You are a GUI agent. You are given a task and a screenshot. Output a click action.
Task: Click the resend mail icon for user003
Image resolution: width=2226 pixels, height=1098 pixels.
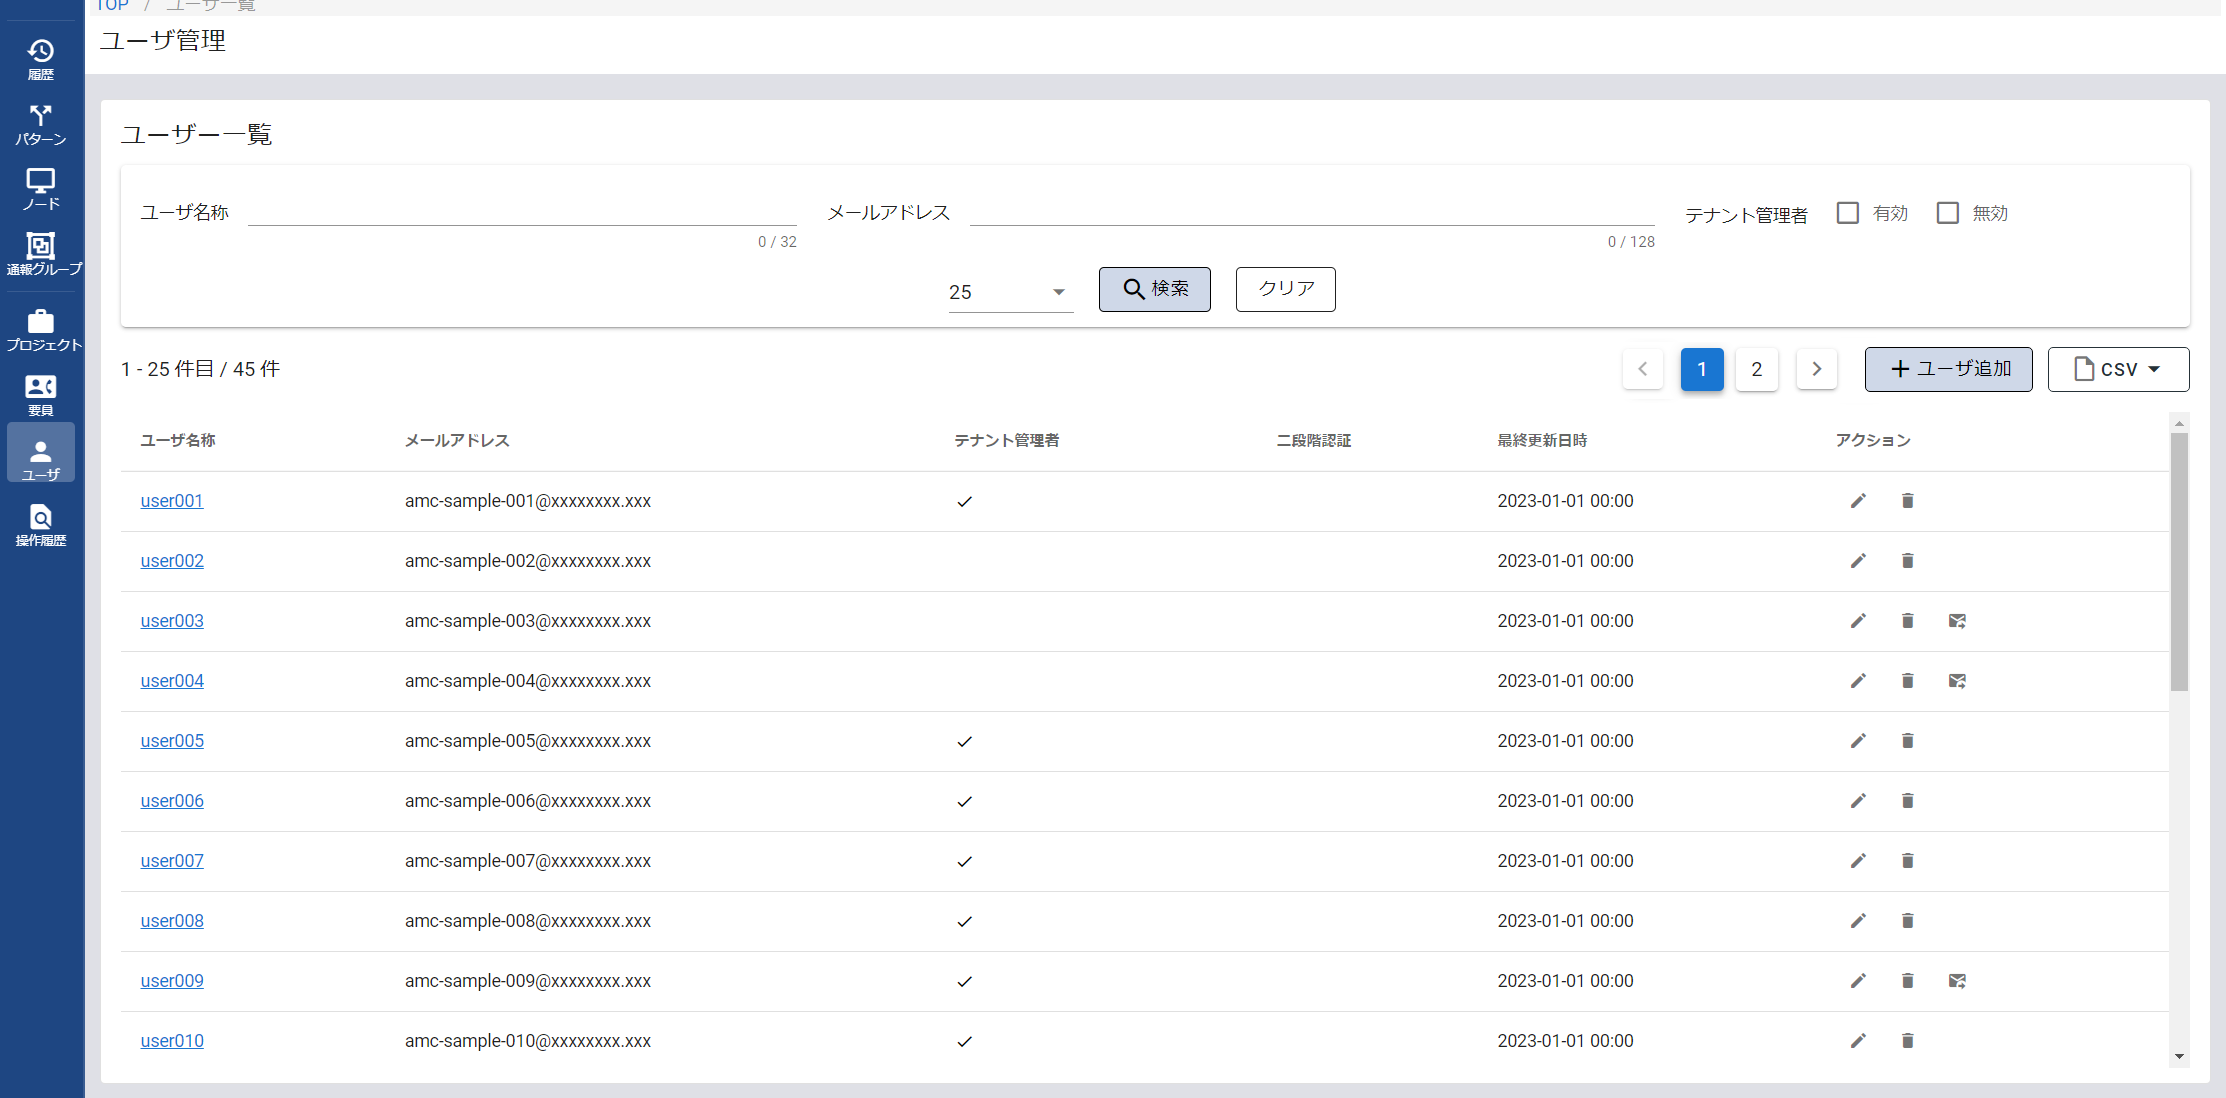click(x=1957, y=621)
